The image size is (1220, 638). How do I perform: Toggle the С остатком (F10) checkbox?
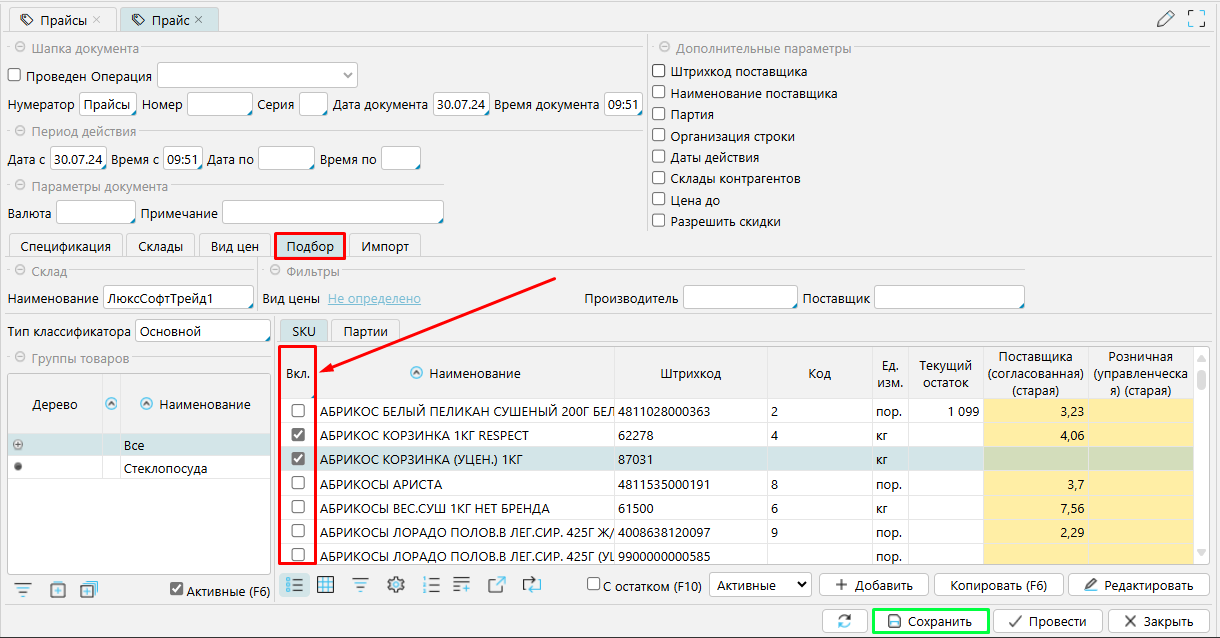594,585
